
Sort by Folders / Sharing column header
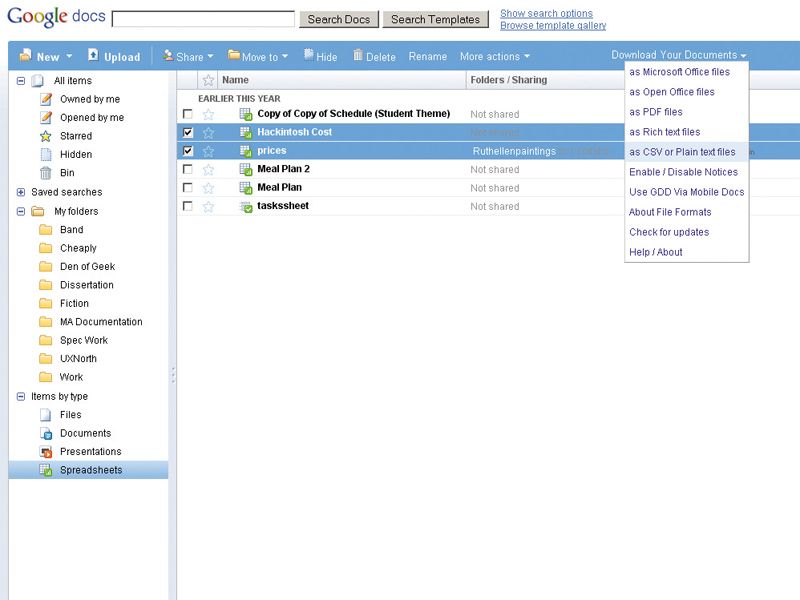[508, 80]
